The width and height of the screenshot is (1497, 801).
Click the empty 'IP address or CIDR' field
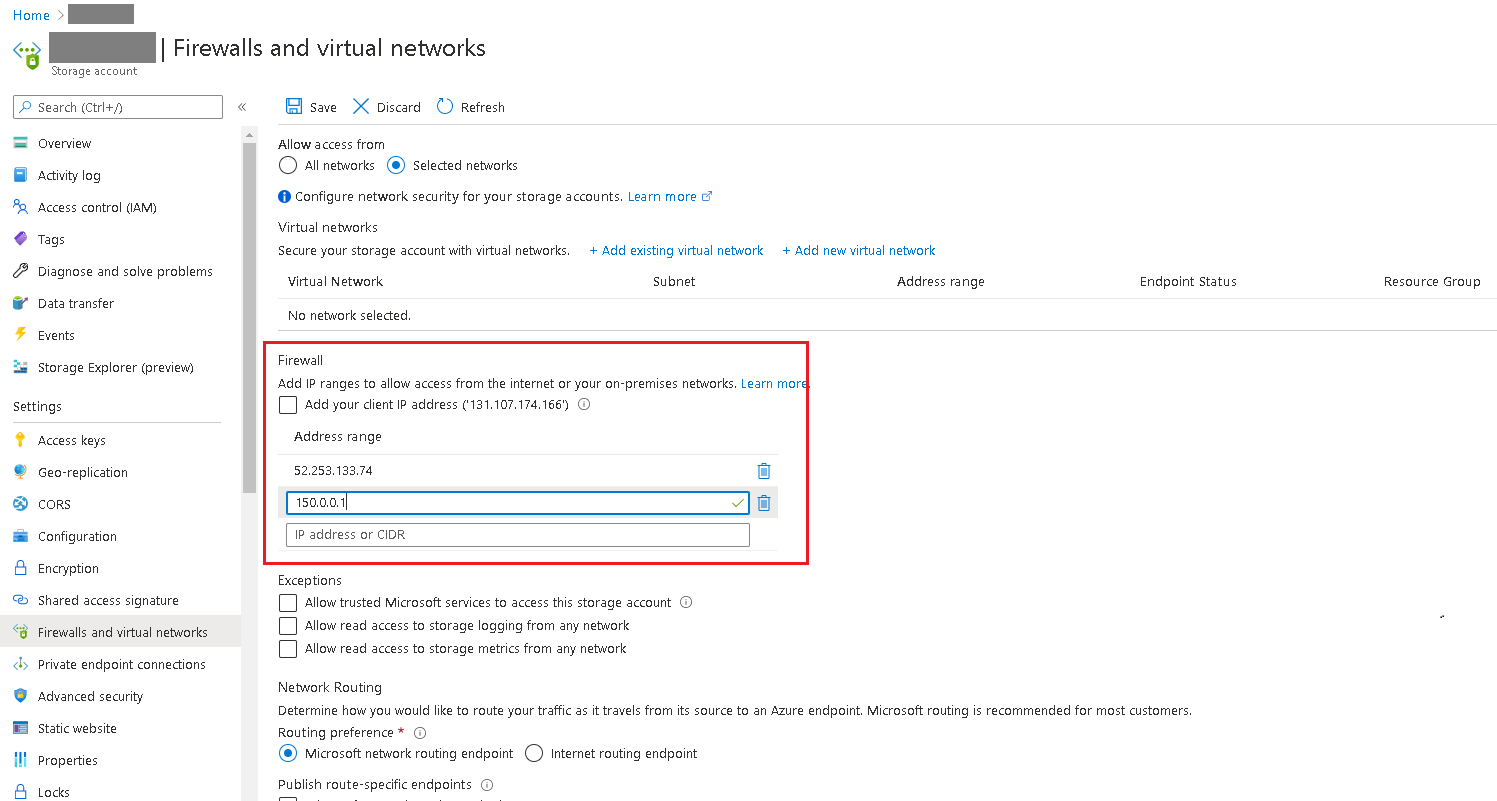tap(517, 535)
